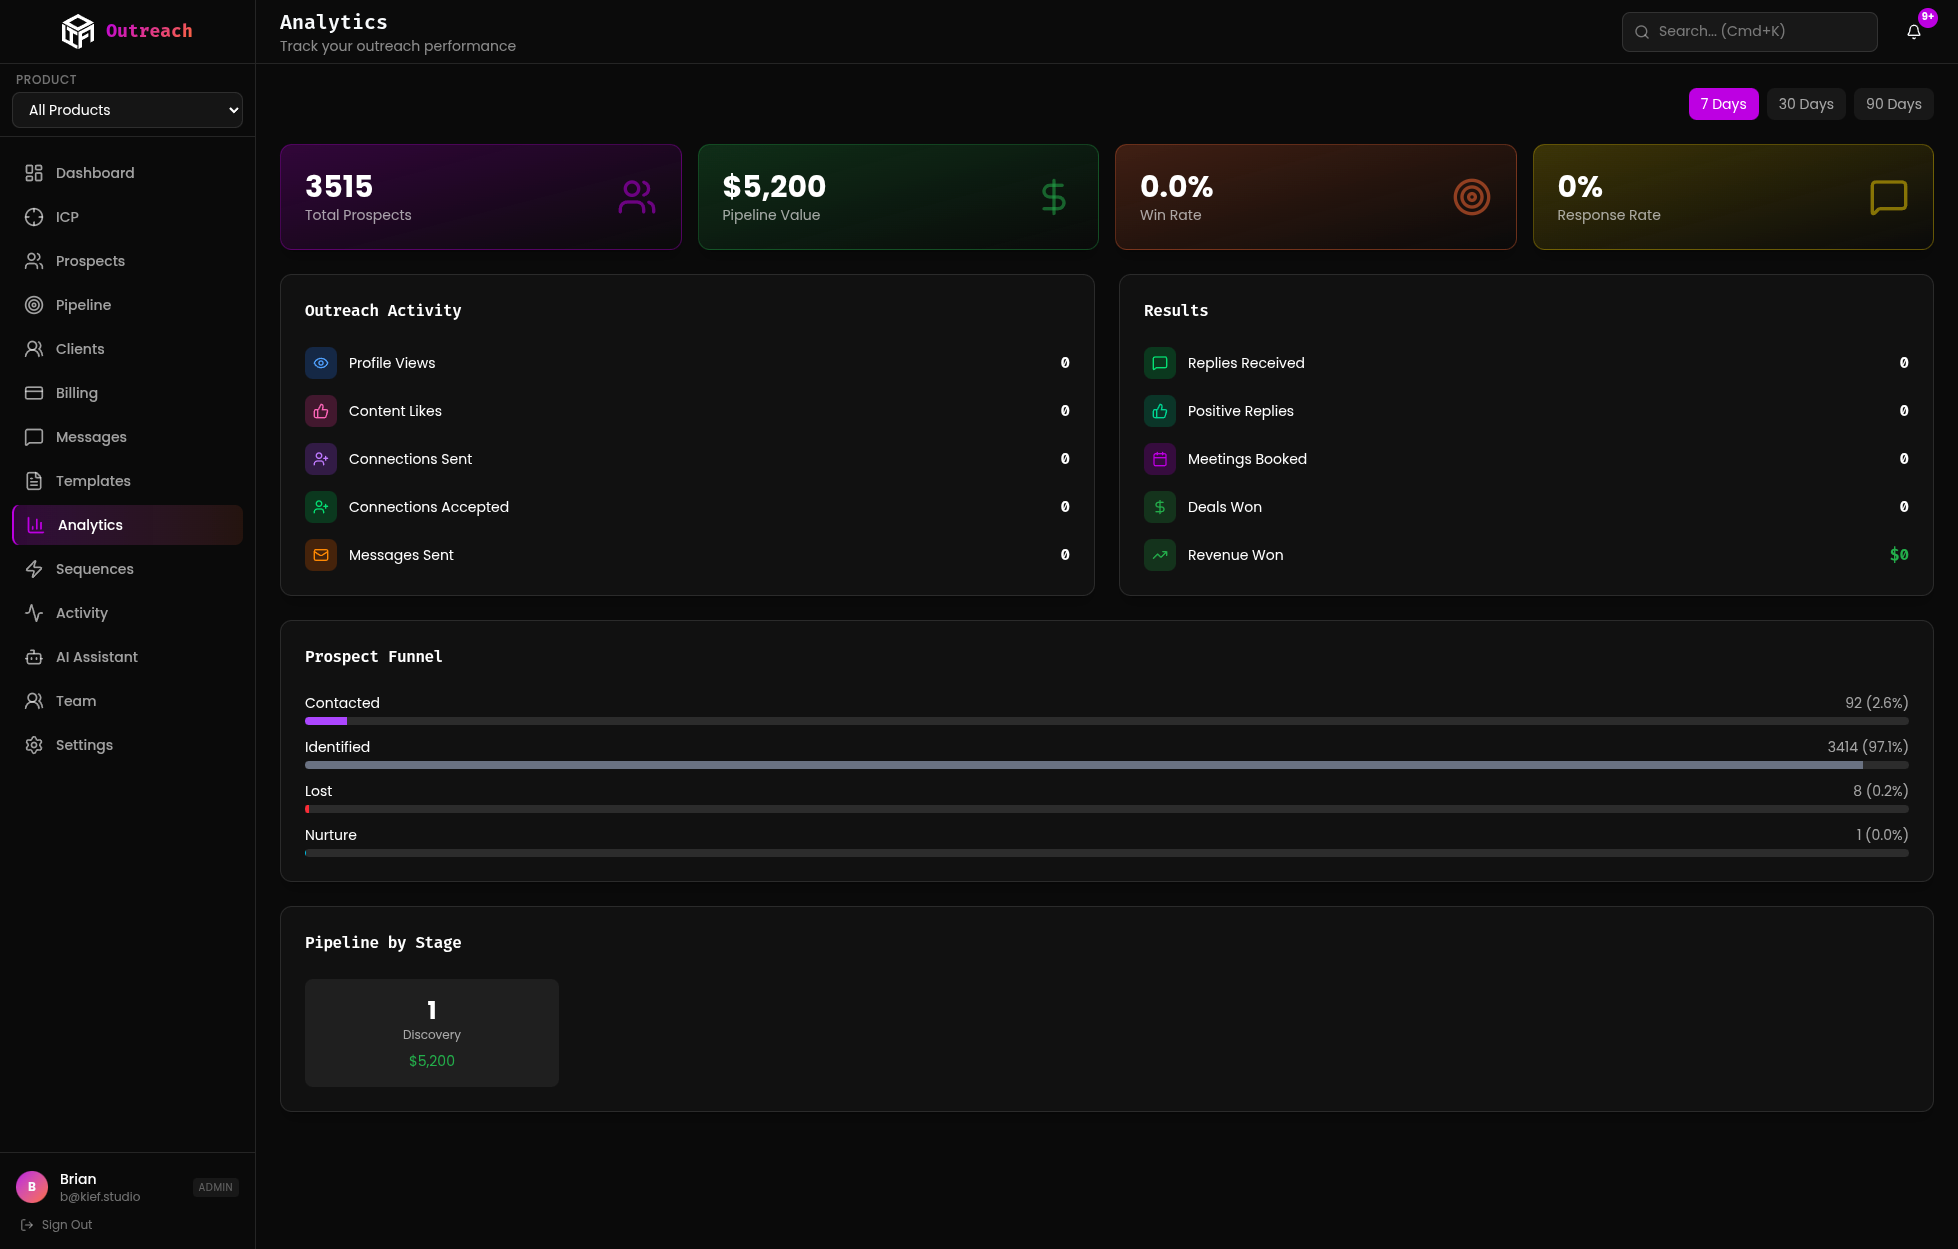Open the notifications bell icon
The height and width of the screenshot is (1249, 1958).
point(1914,31)
